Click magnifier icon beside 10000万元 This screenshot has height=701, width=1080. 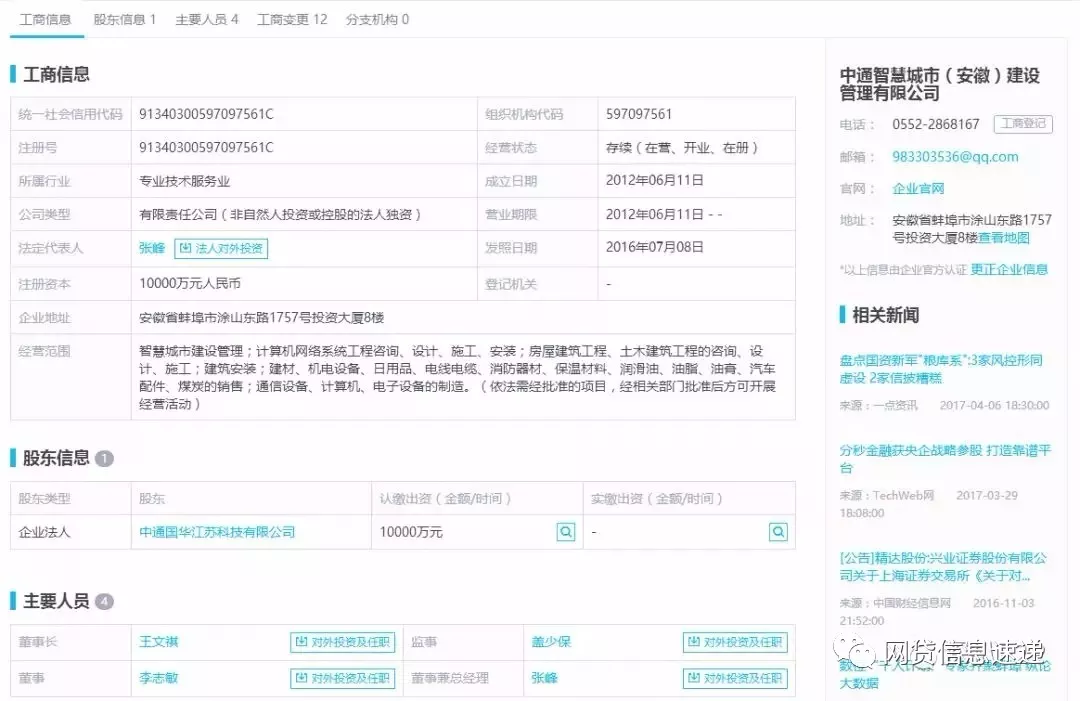(565, 532)
